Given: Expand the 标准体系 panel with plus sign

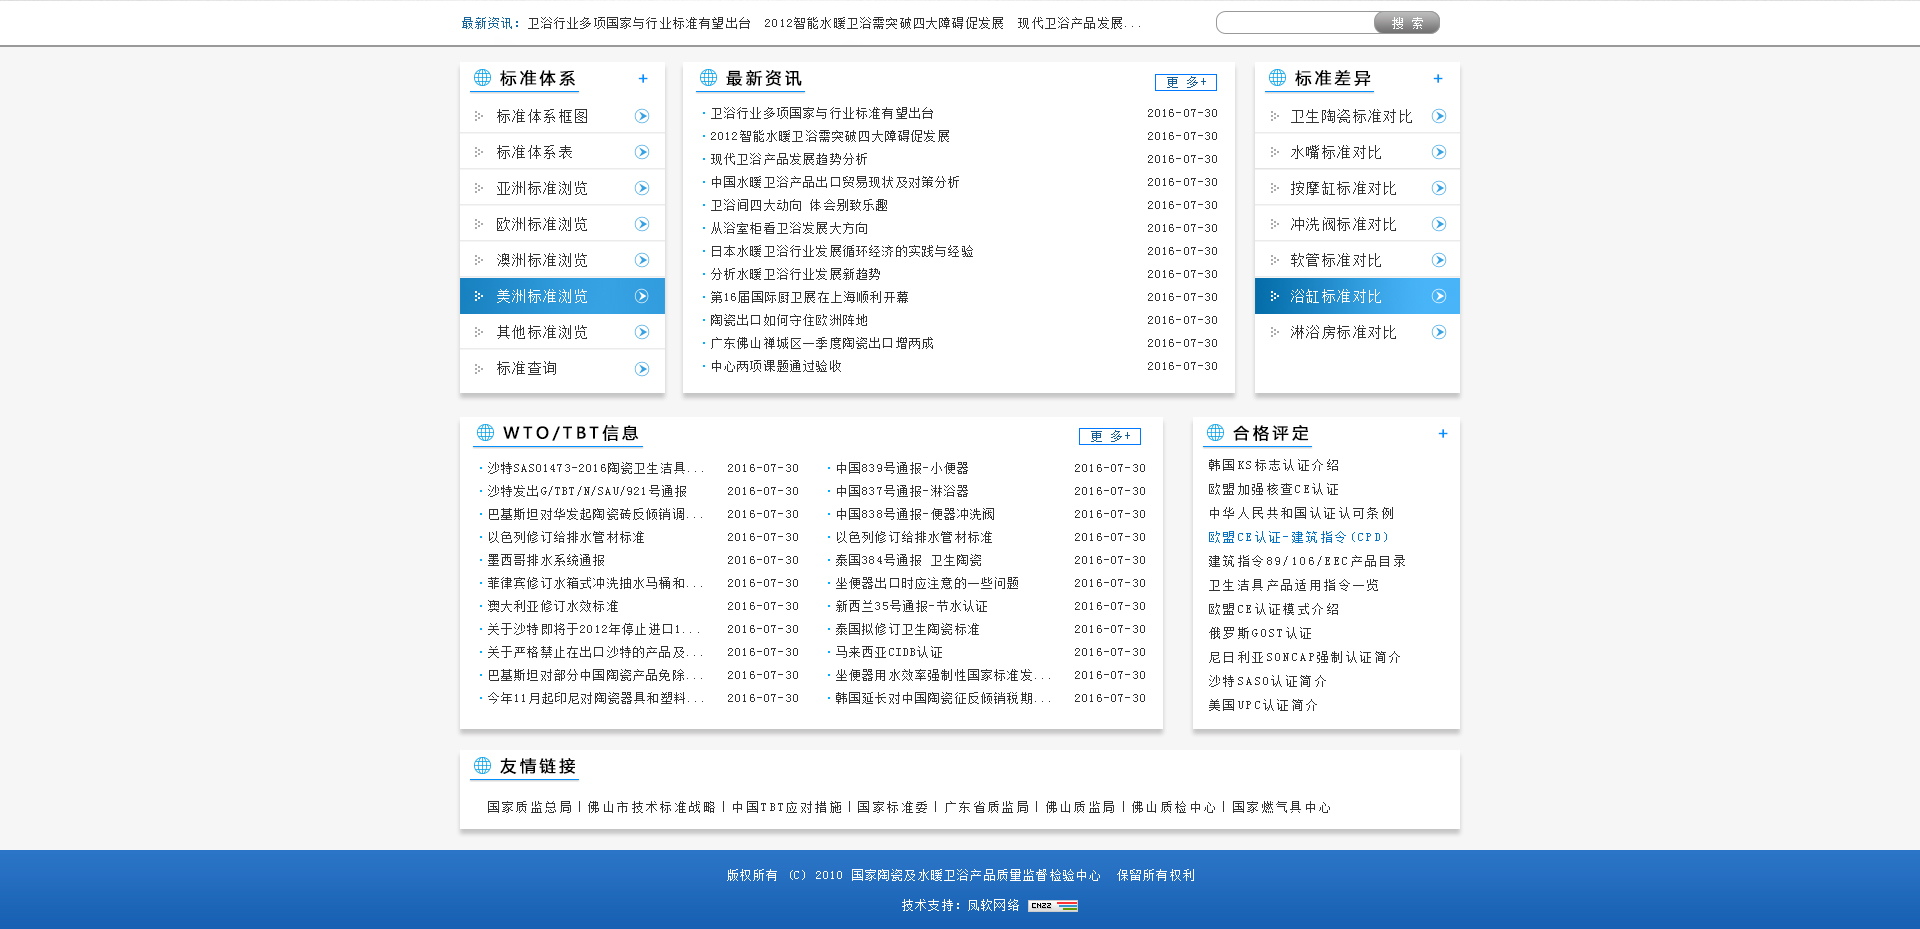Looking at the screenshot, I should [x=643, y=79].
